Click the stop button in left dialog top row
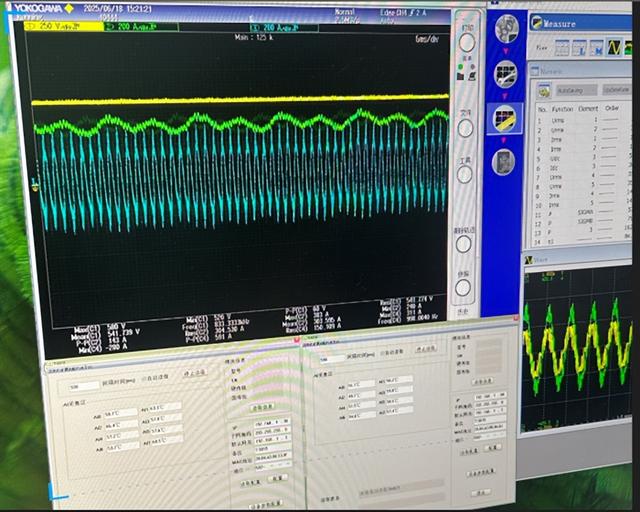The image size is (640, 512). coord(191,371)
